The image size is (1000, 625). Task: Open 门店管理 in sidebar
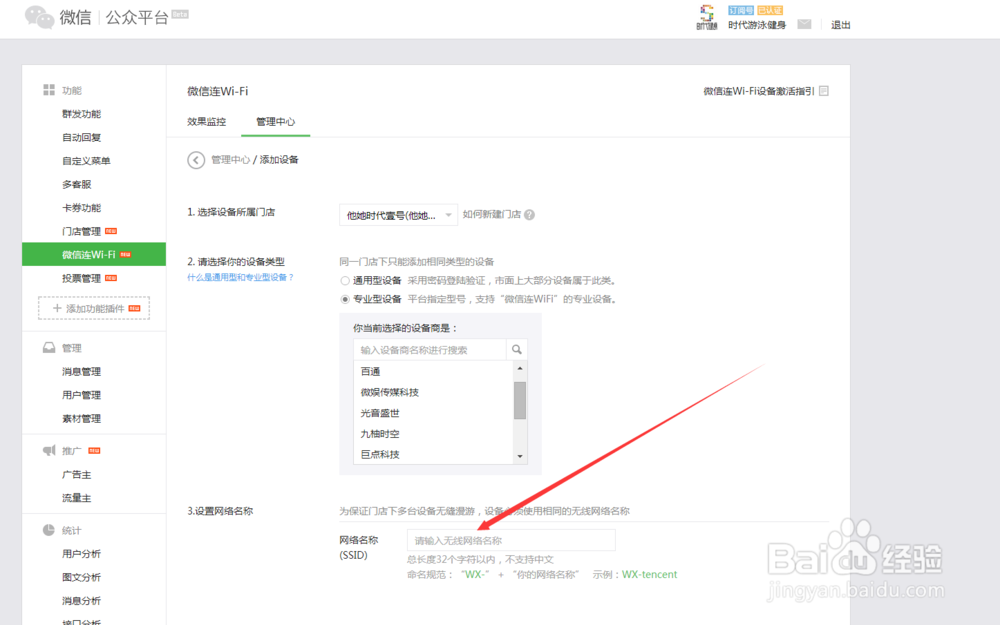(82, 232)
